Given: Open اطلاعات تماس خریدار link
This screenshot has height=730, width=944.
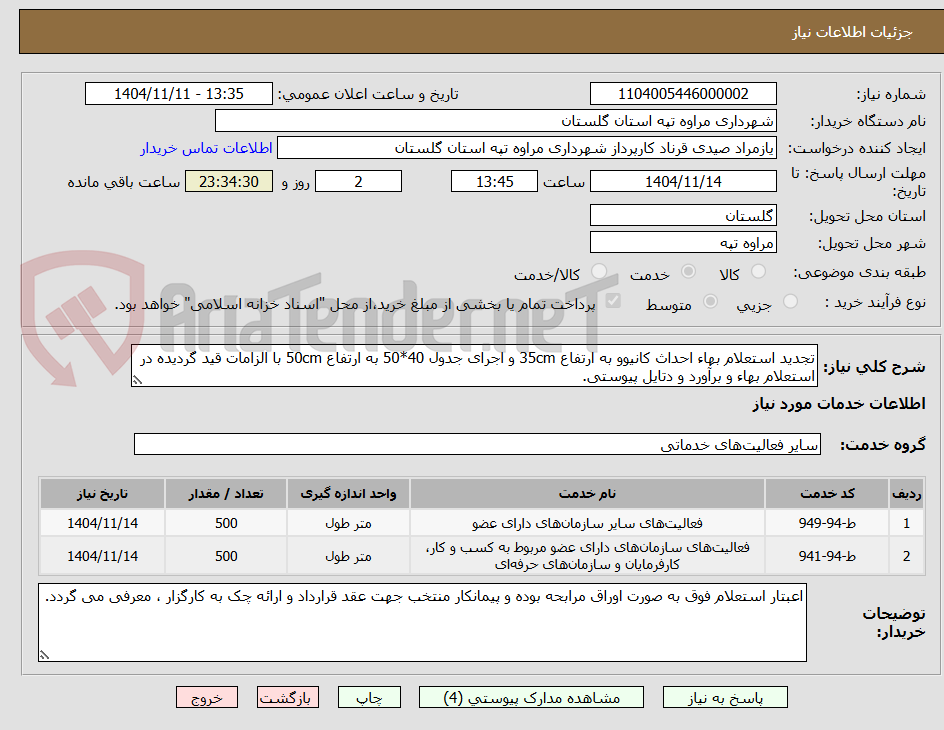Looking at the screenshot, I should point(206,148).
